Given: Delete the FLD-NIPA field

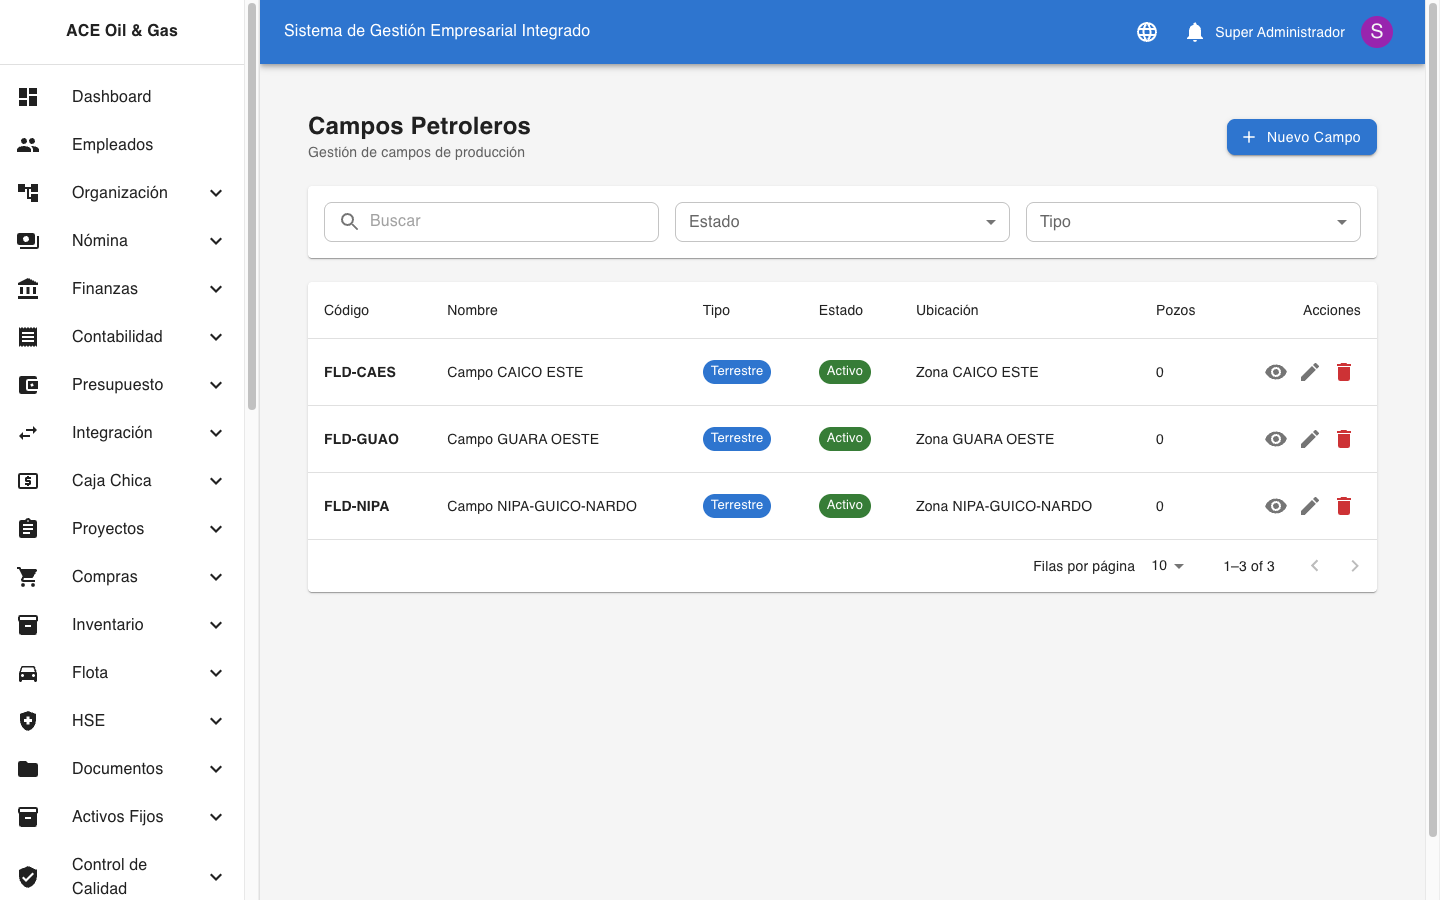Looking at the screenshot, I should [1343, 506].
